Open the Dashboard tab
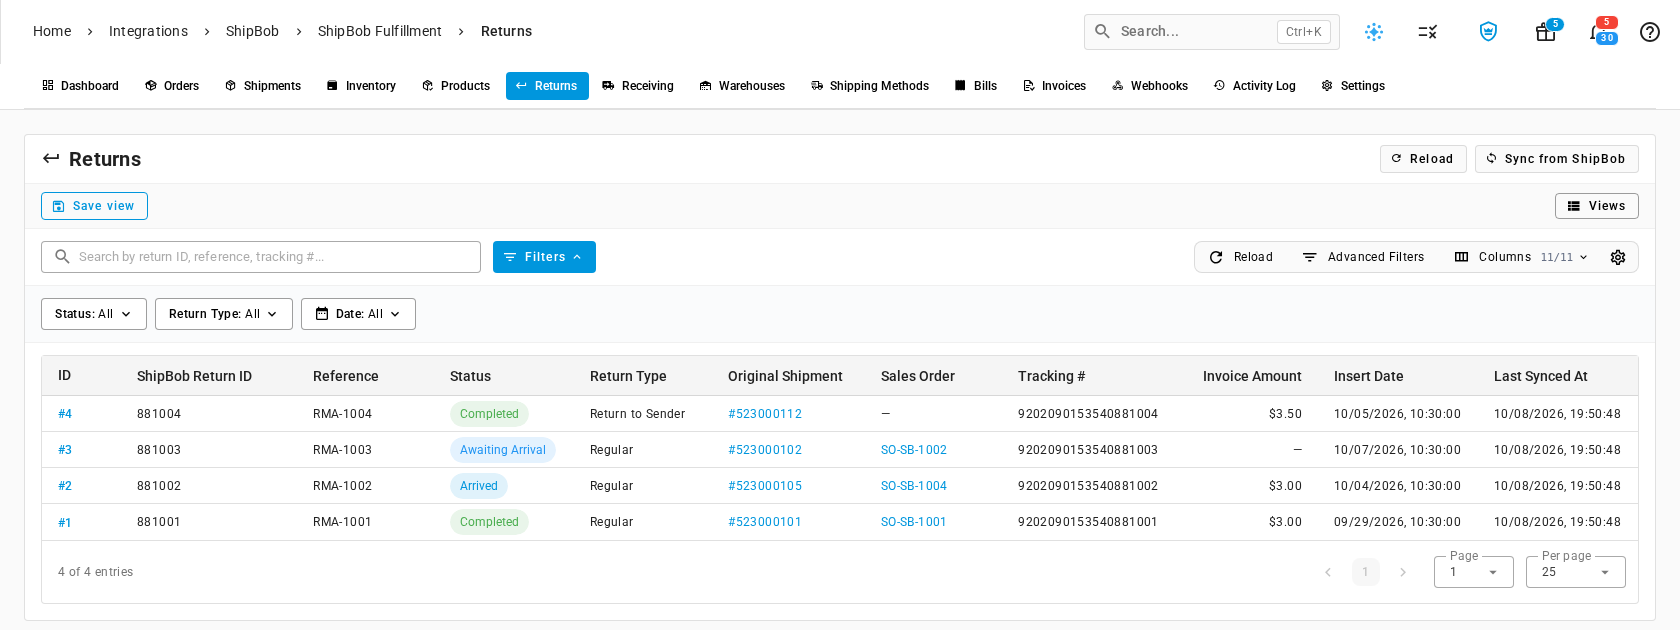The width and height of the screenshot is (1680, 630). (x=80, y=86)
